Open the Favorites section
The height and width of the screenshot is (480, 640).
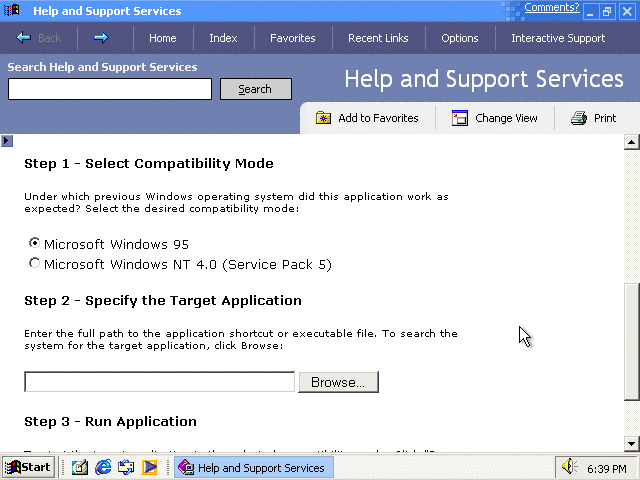tap(293, 38)
